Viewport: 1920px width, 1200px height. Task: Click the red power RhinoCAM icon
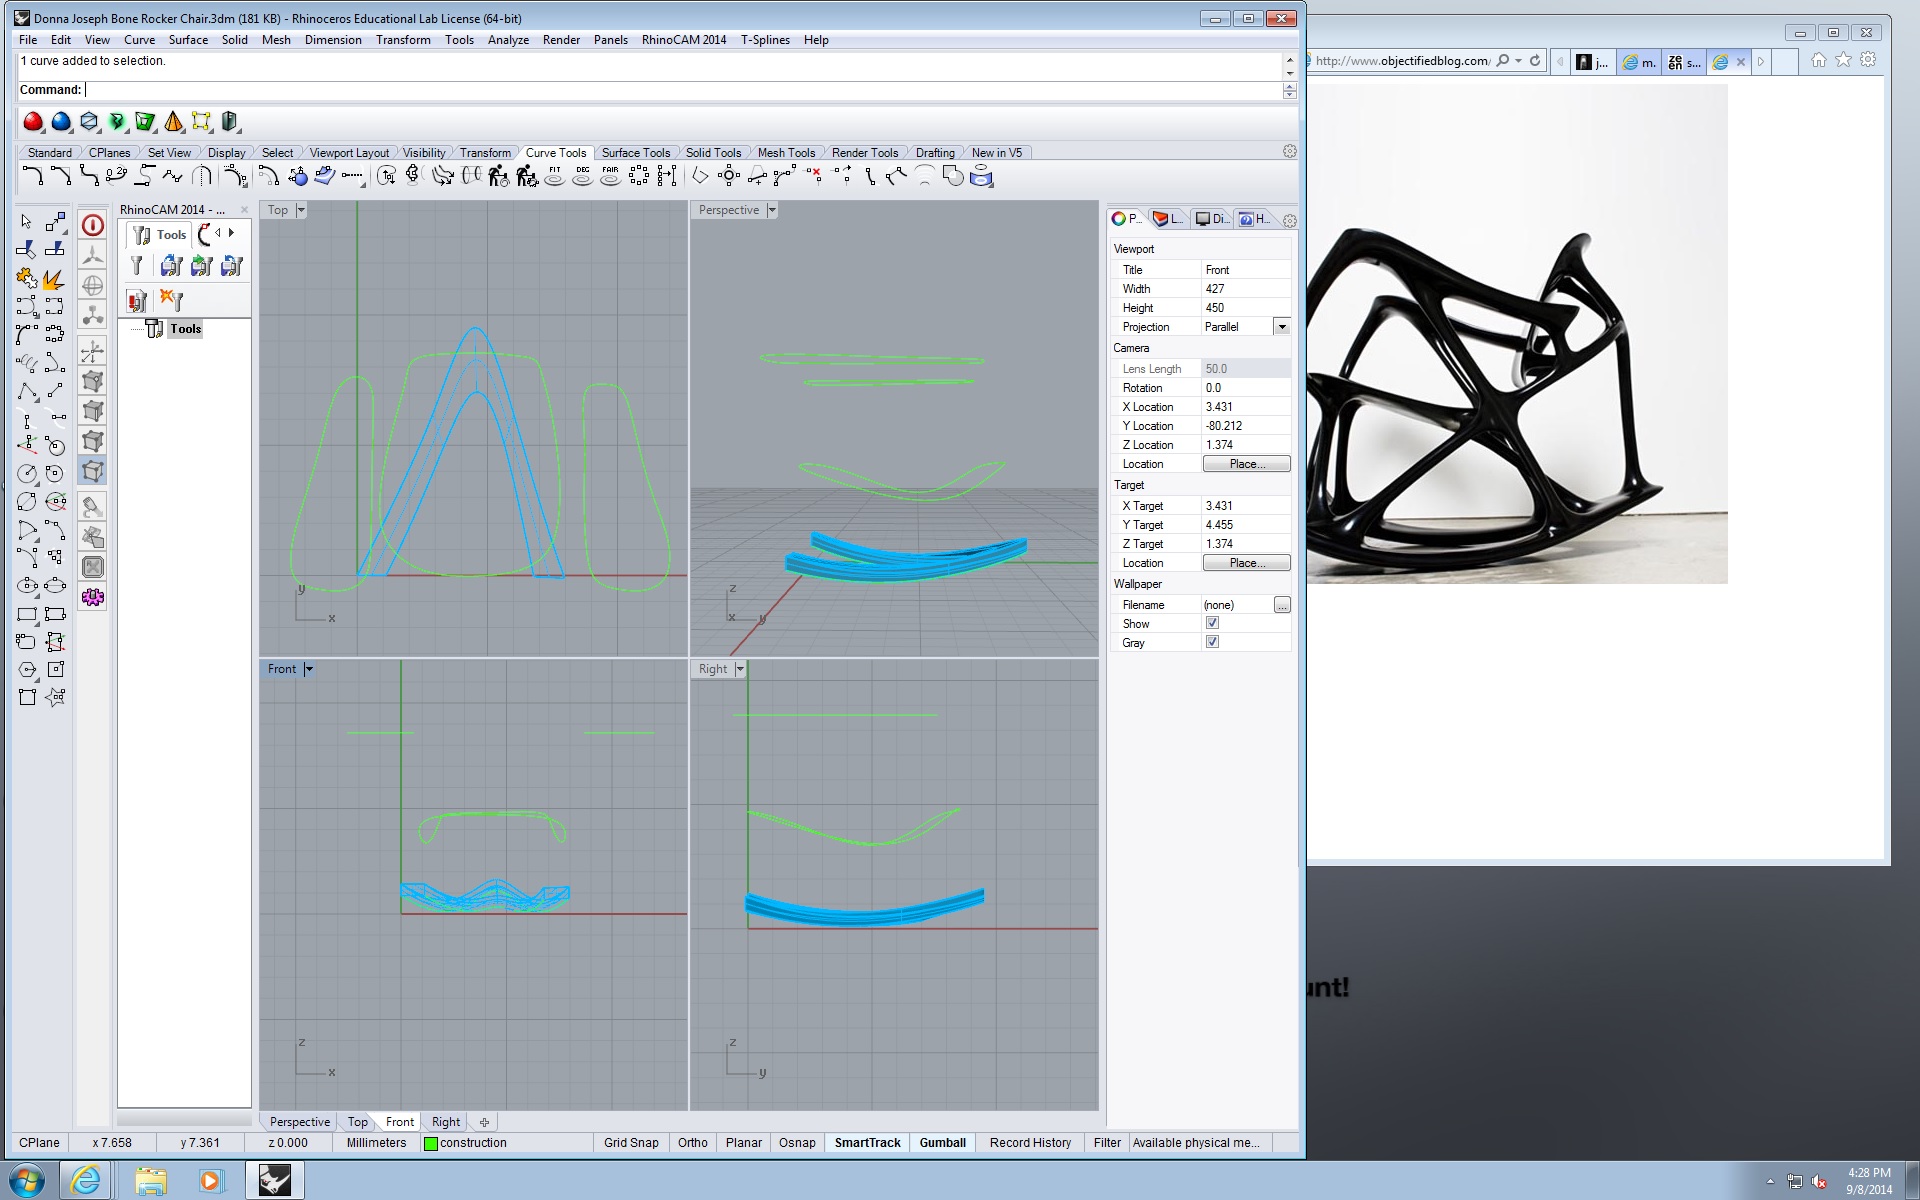click(93, 225)
